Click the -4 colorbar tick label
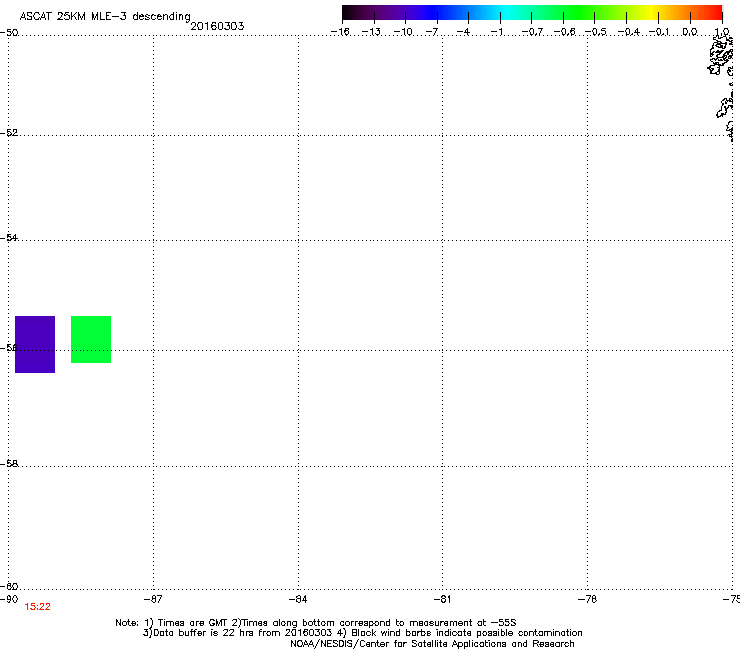 [463, 32]
